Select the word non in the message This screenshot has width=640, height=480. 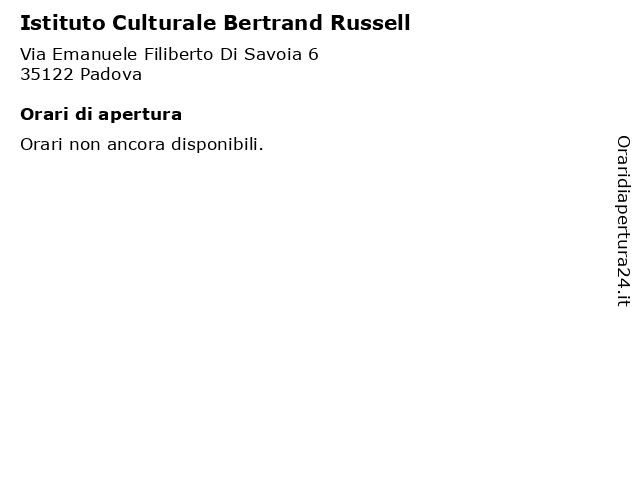84,146
